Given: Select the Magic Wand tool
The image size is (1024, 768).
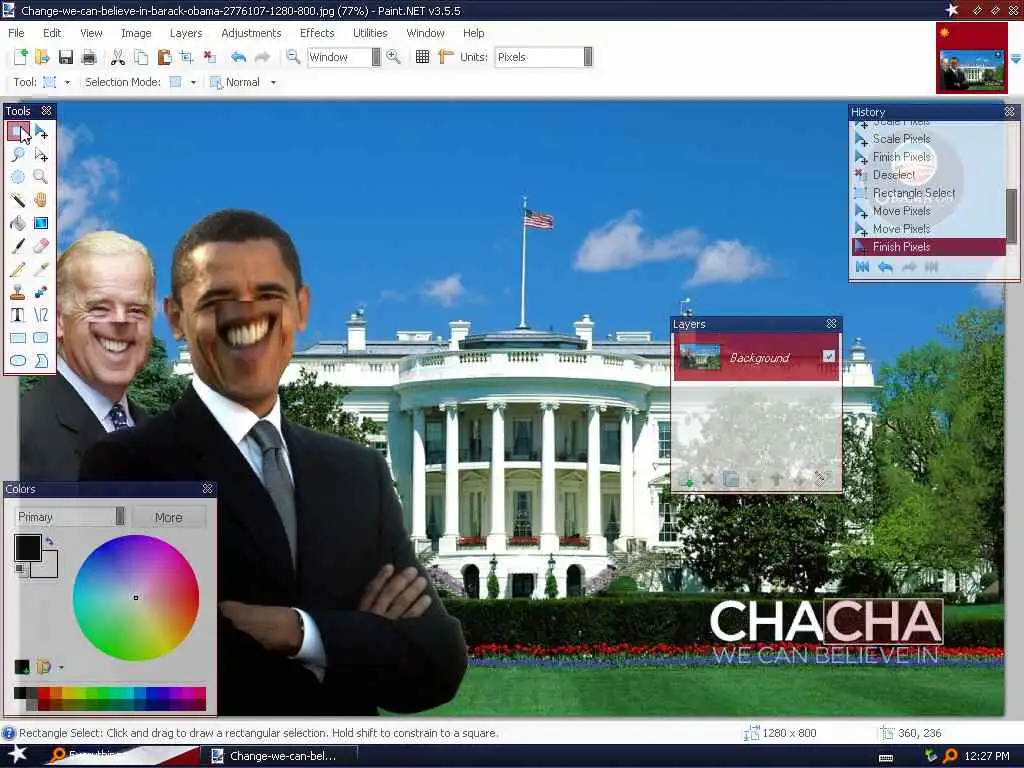Looking at the screenshot, I should [18, 200].
